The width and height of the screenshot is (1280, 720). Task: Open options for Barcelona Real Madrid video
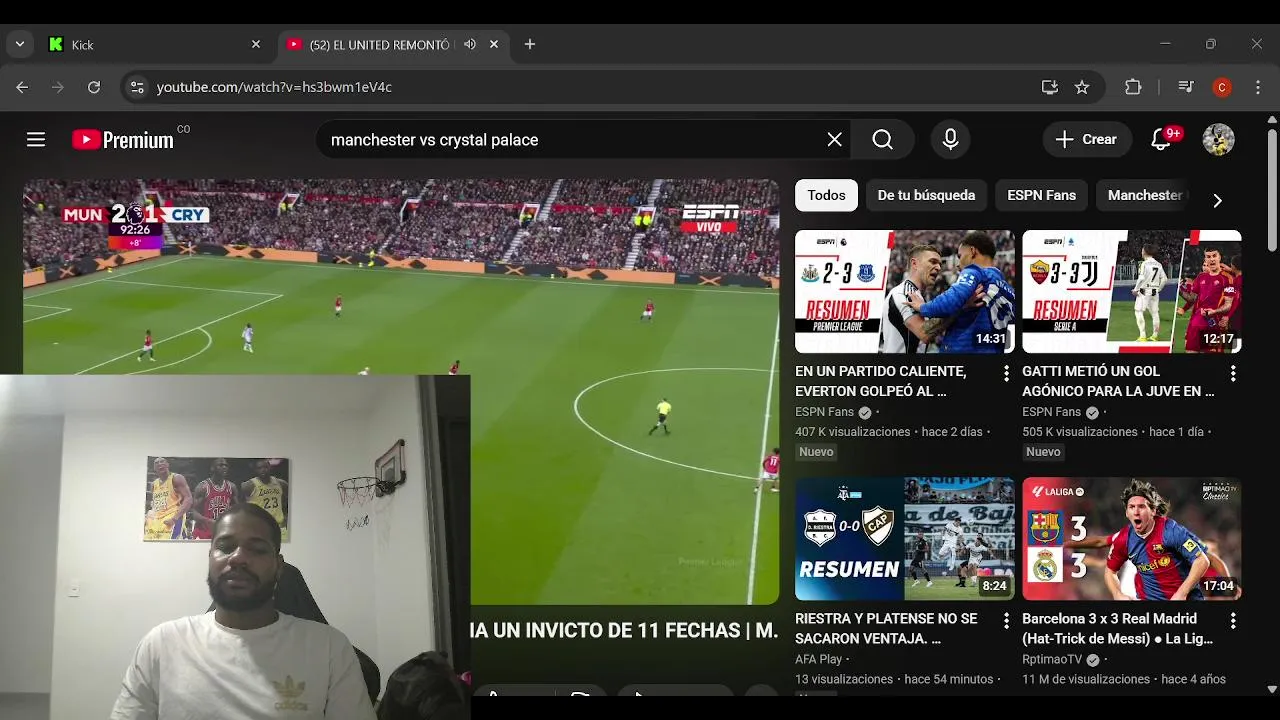(1233, 621)
